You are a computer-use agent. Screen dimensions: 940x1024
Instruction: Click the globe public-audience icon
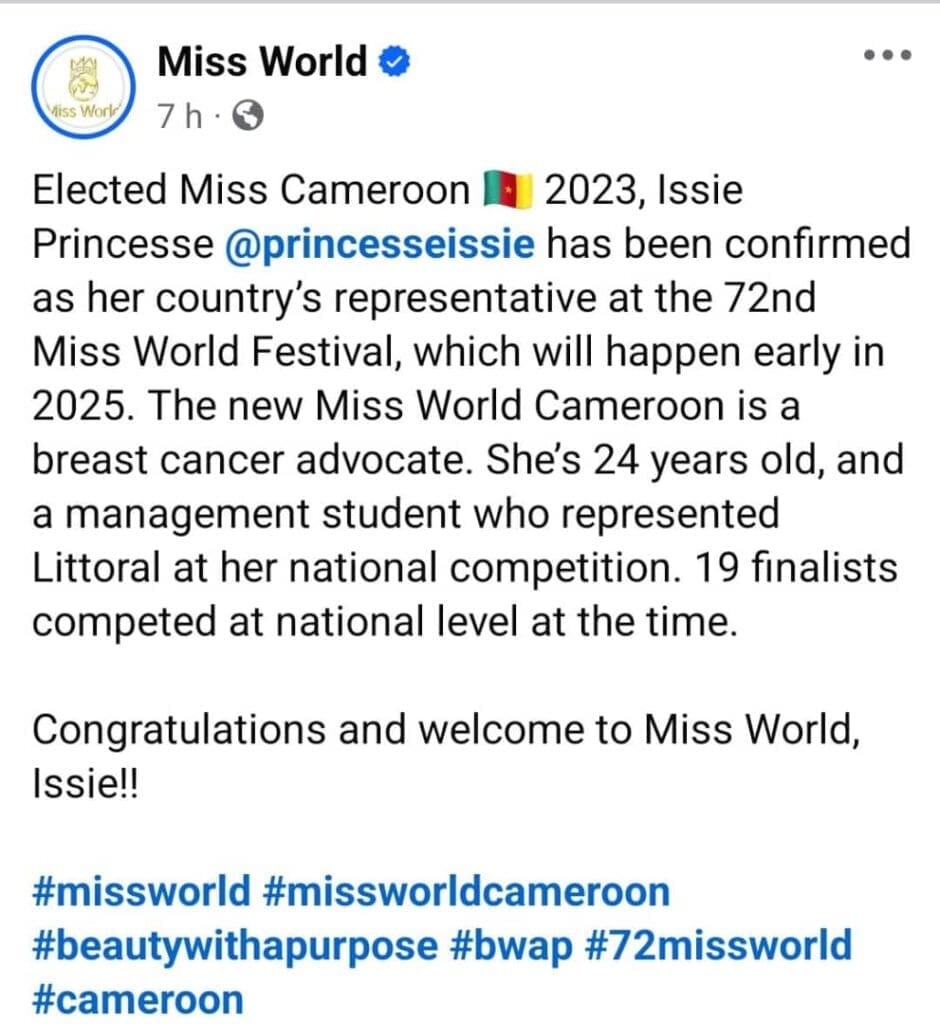(x=247, y=117)
